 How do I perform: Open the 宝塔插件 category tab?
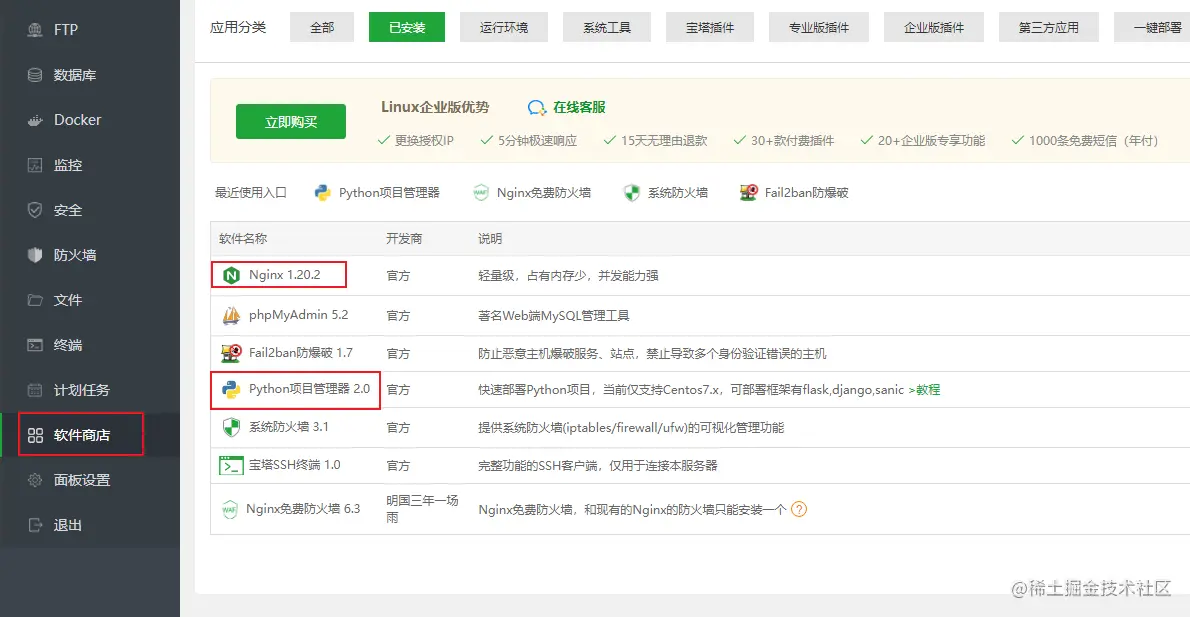[x=710, y=27]
